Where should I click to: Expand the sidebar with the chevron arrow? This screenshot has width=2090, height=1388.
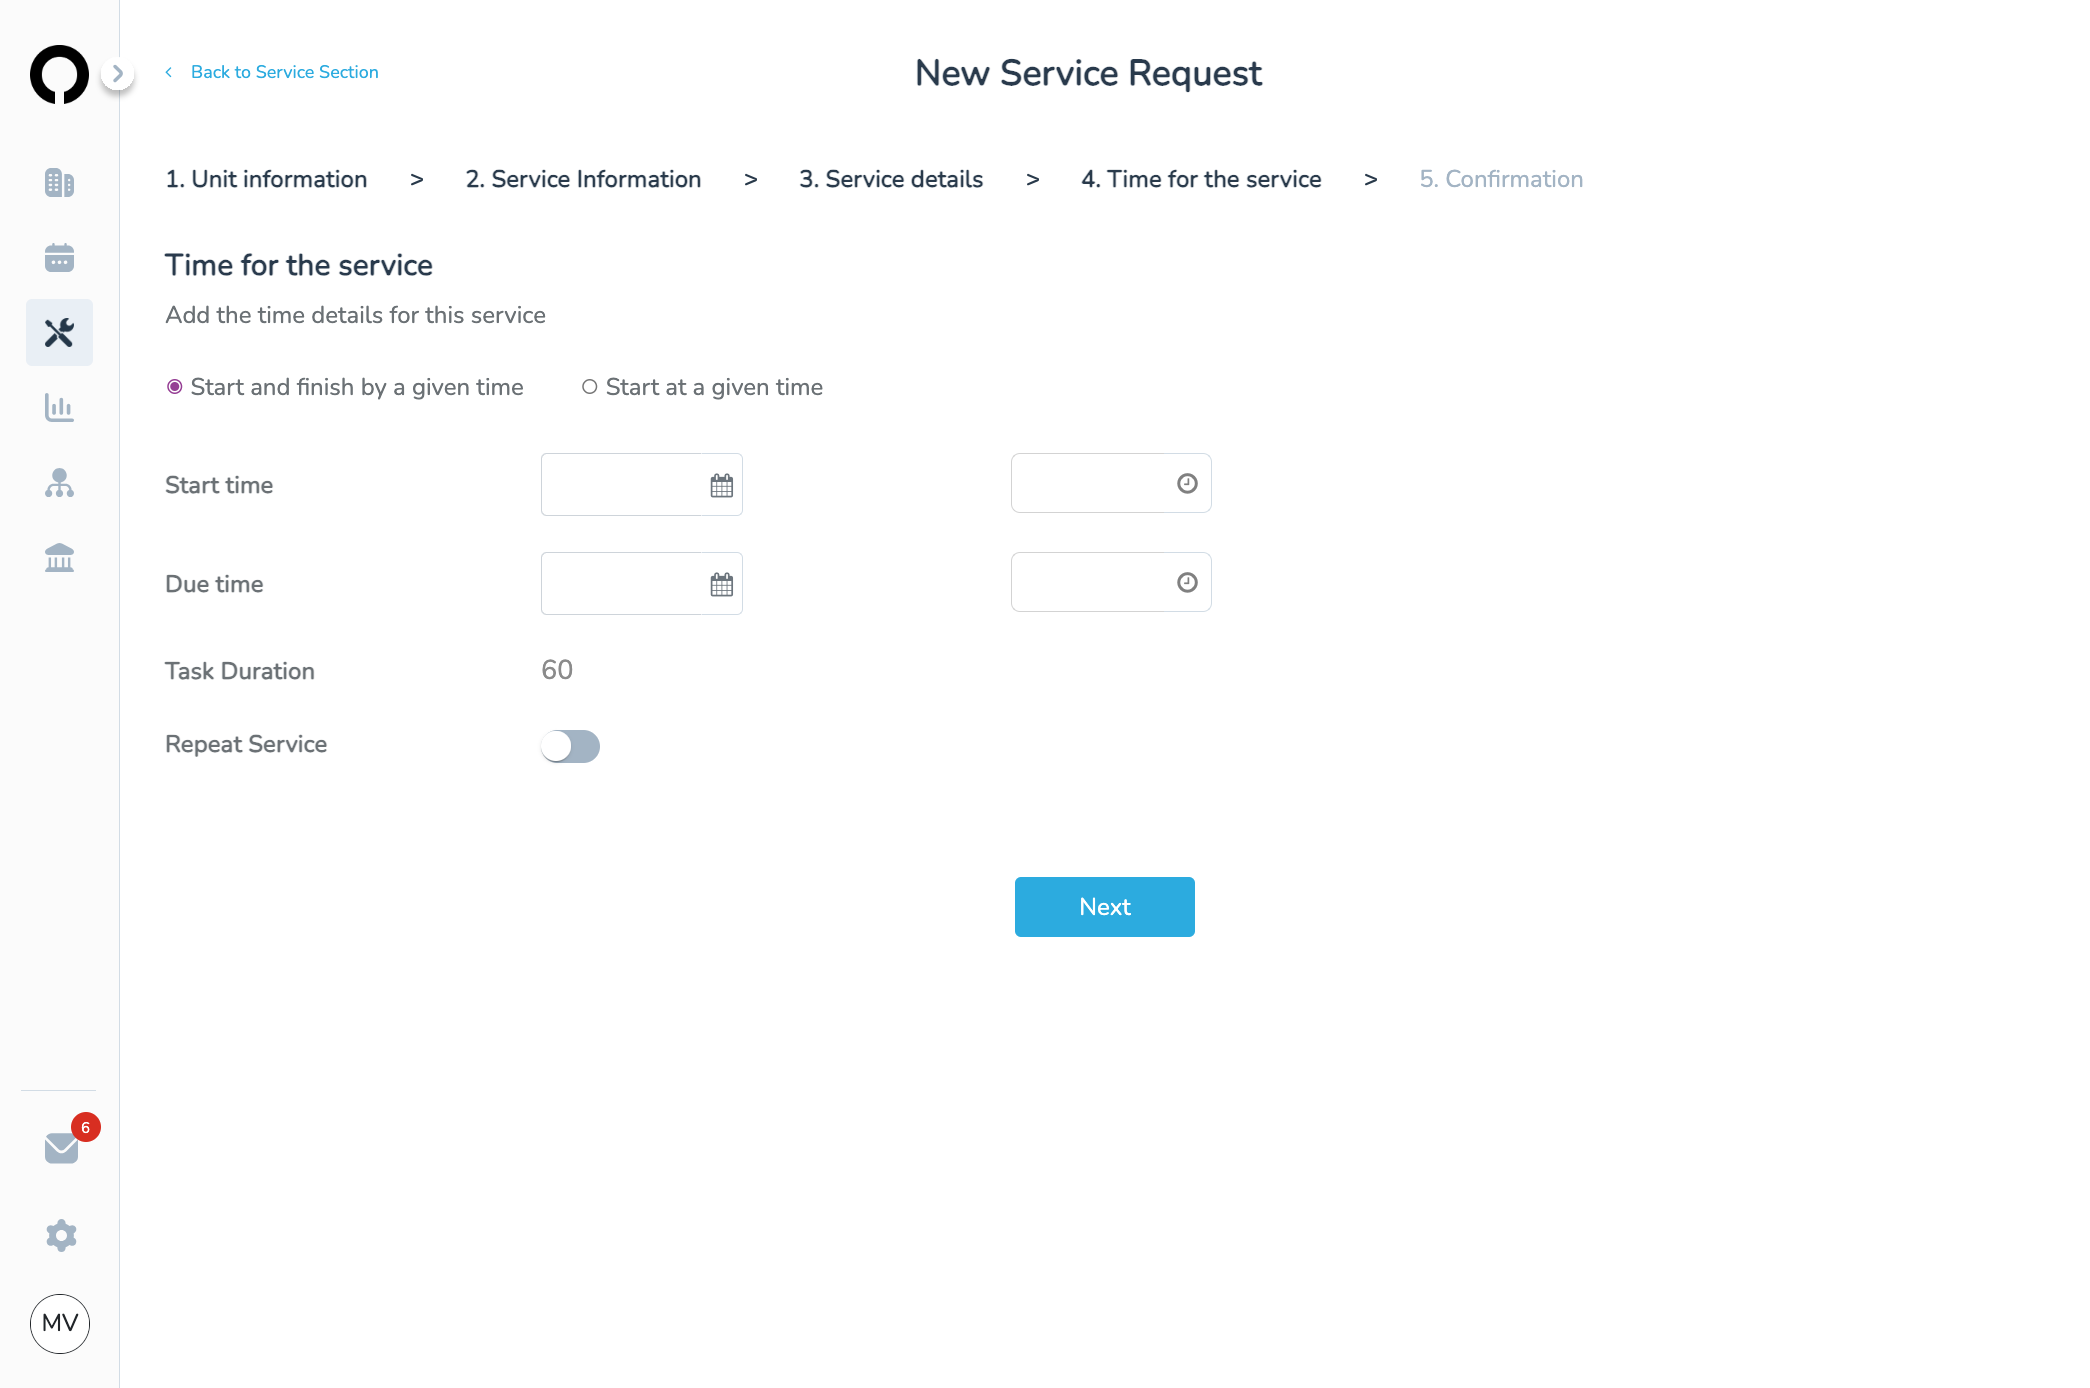click(118, 73)
